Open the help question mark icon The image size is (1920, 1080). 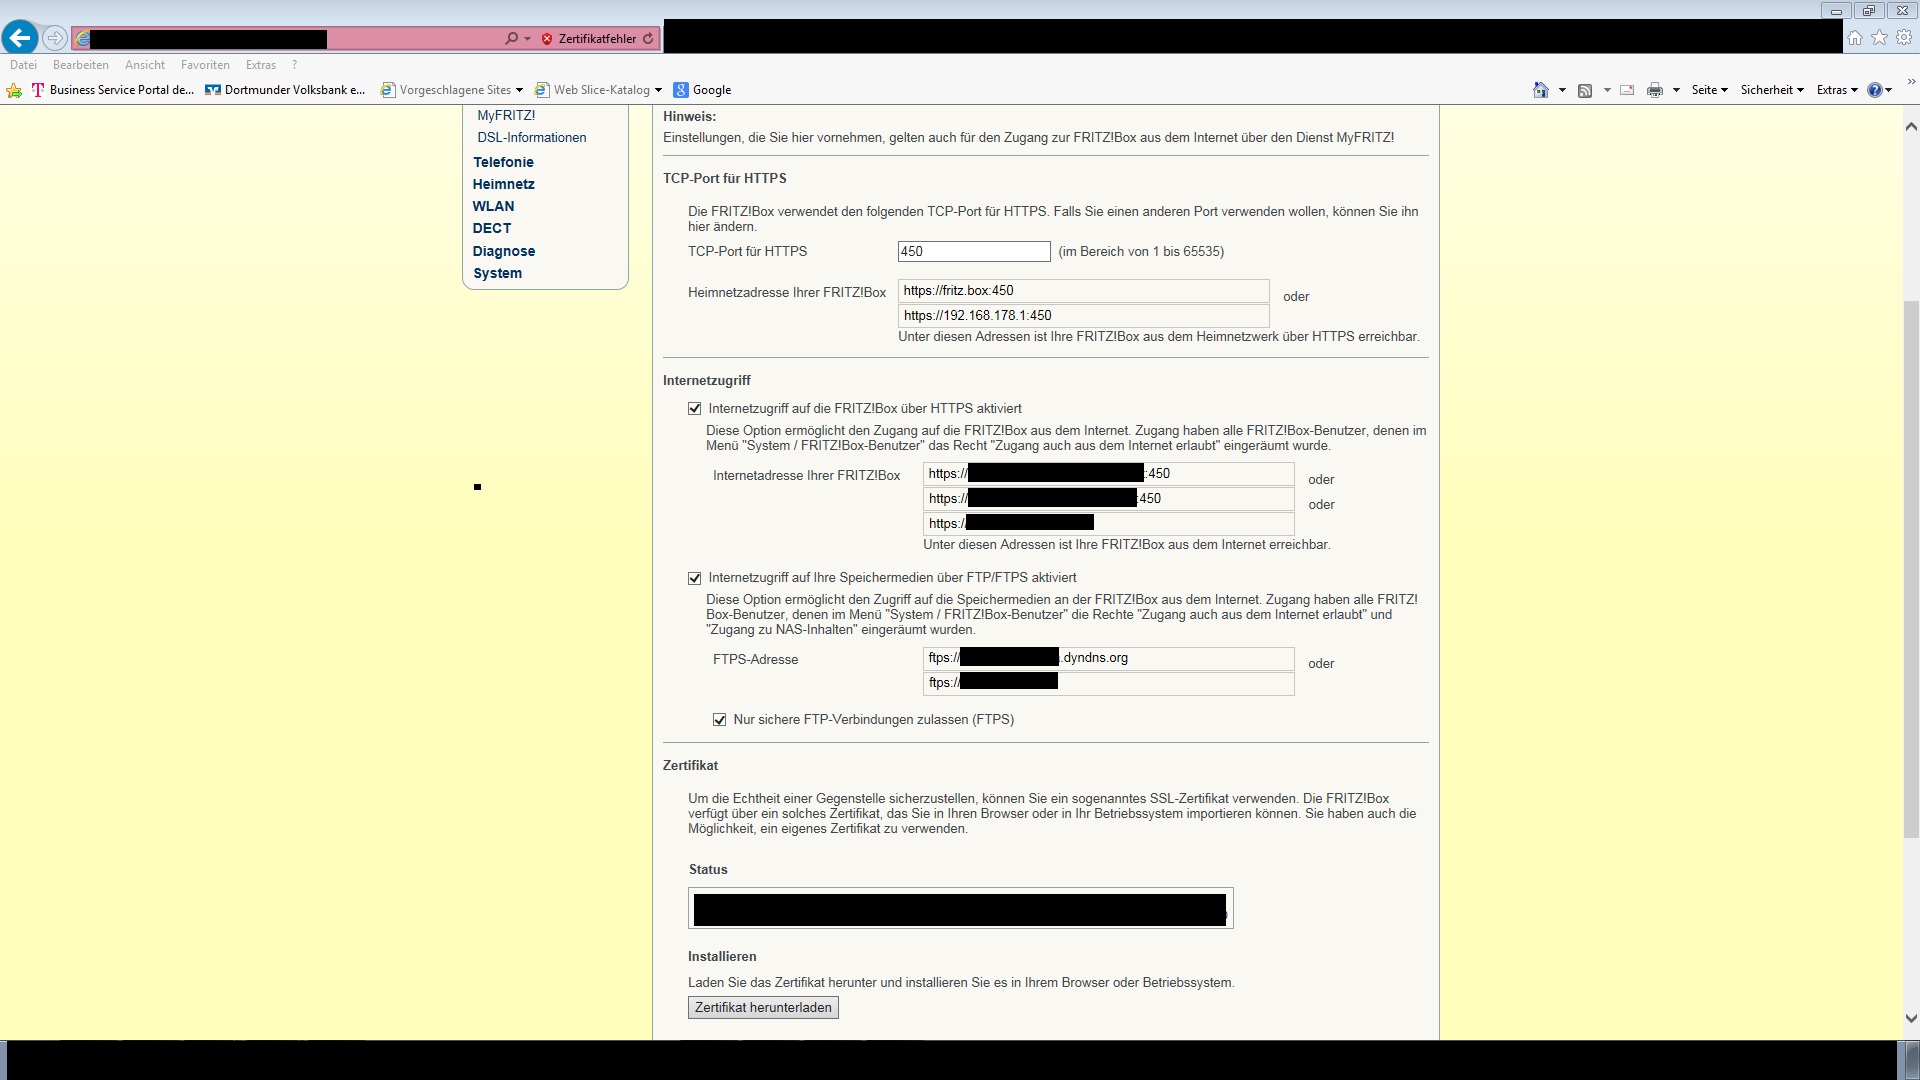point(1874,90)
